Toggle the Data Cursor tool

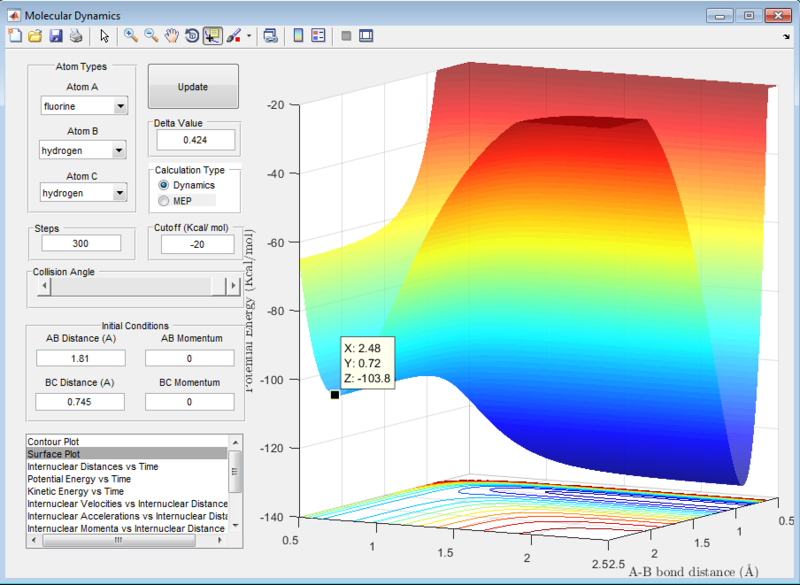(212, 36)
